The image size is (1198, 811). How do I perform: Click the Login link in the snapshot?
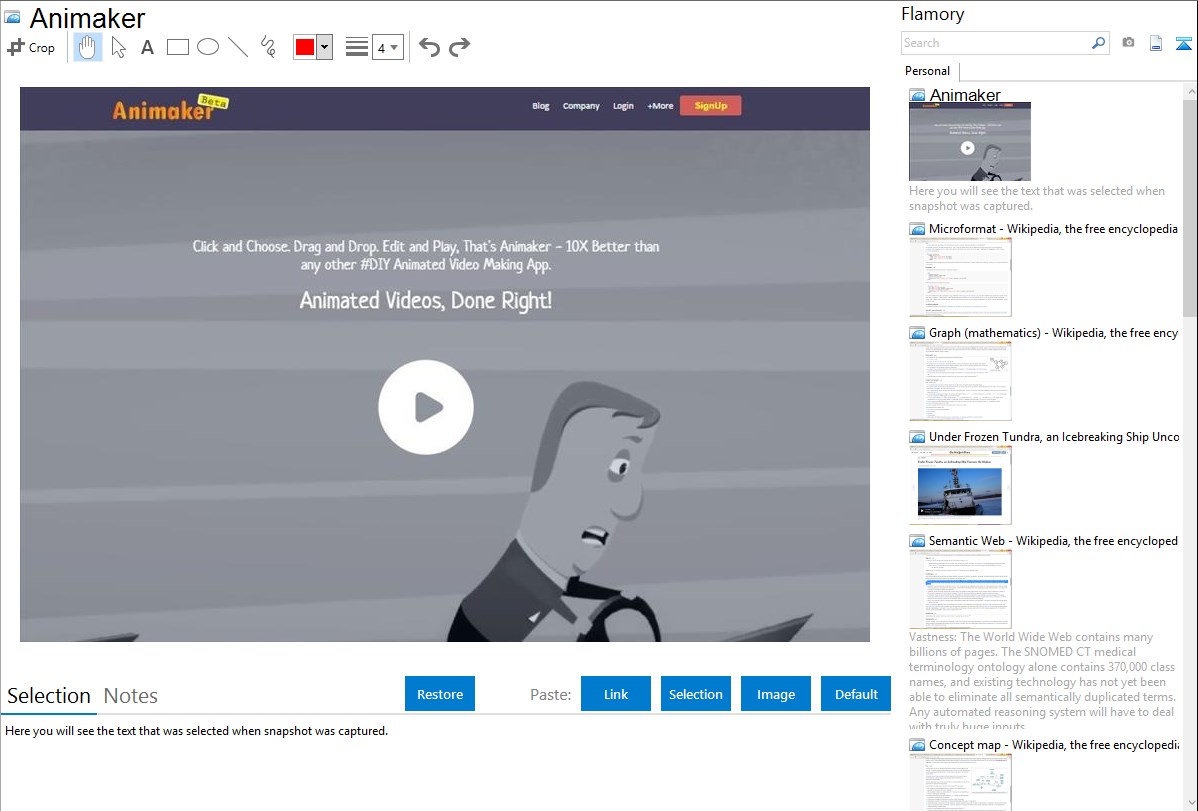[623, 106]
